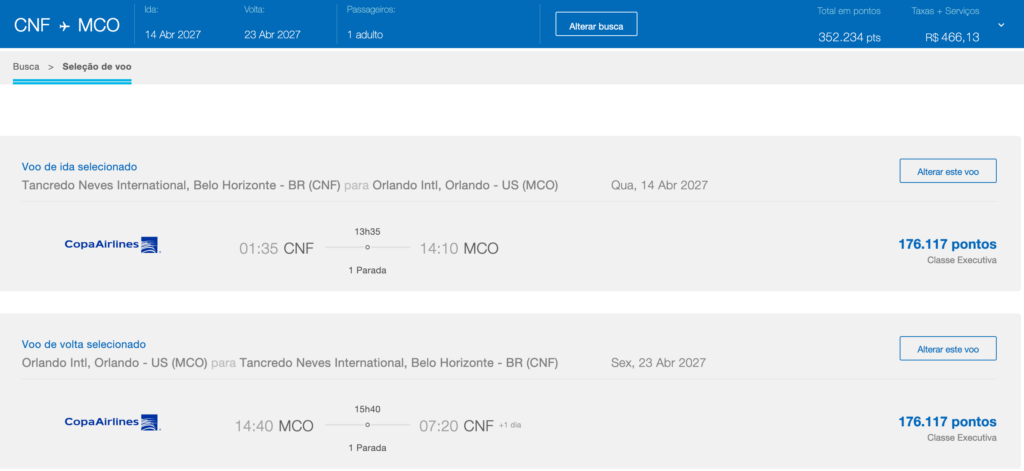Viewport: 1024px width, 471px height.
Task: Change the selected return flight (Voo de volta)
Action: pyautogui.click(x=948, y=349)
